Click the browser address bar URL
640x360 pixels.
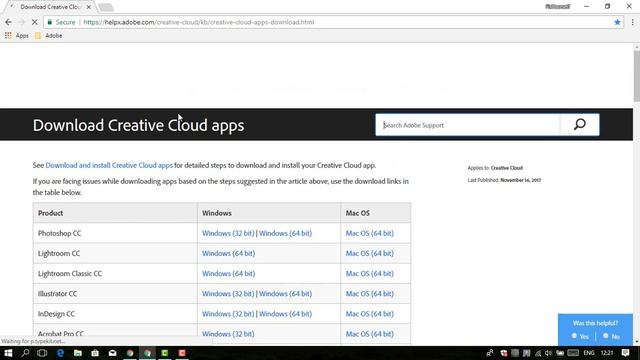point(198,22)
